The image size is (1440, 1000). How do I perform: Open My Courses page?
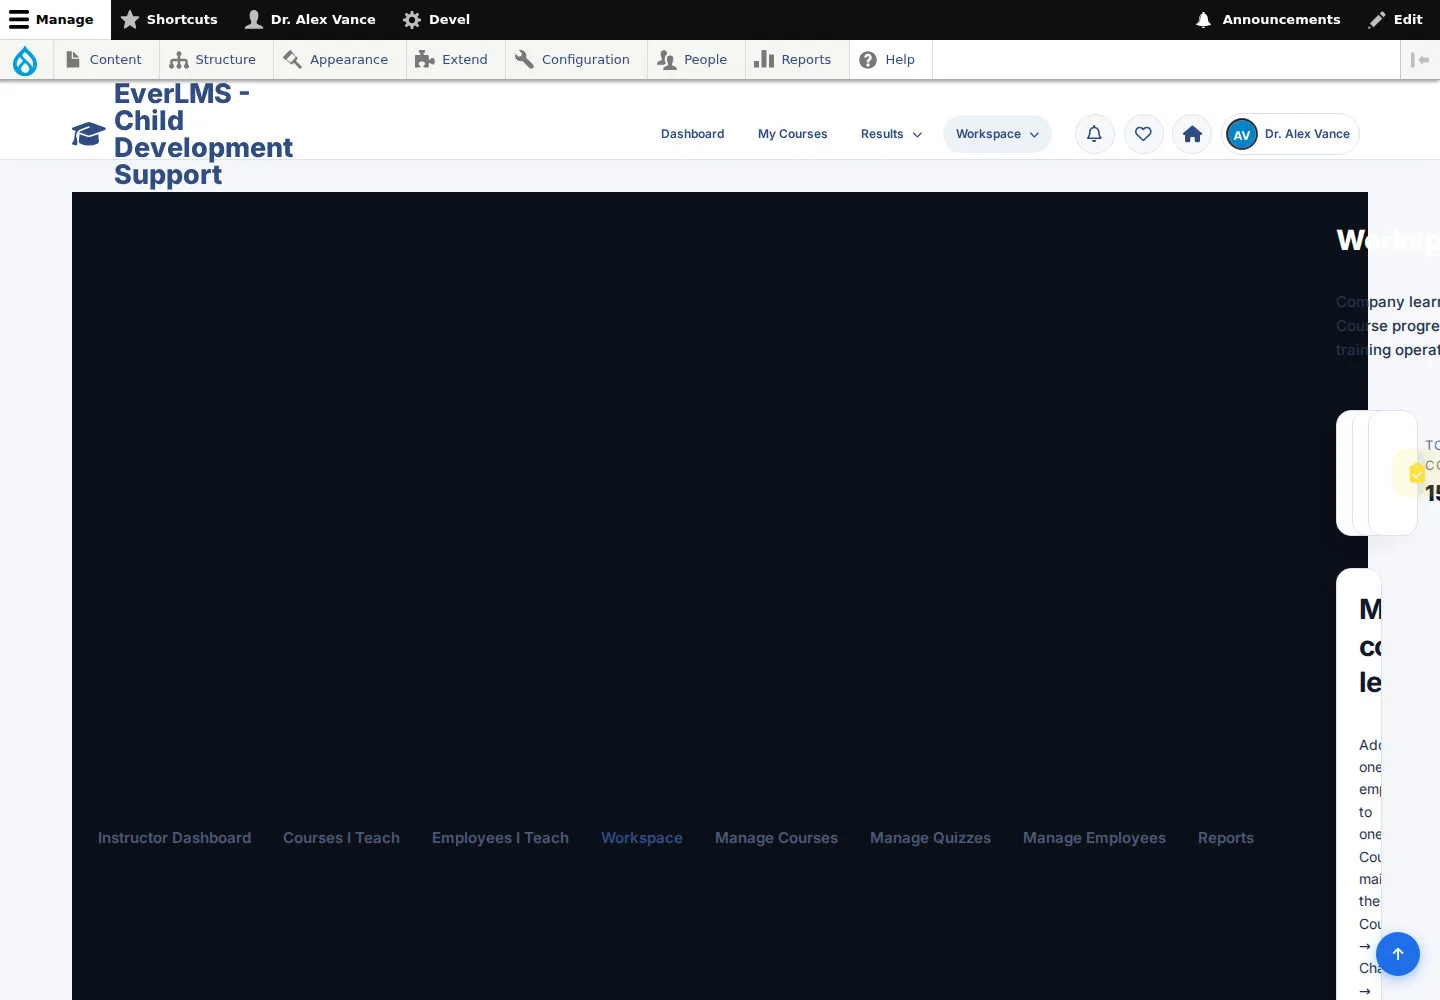(792, 134)
